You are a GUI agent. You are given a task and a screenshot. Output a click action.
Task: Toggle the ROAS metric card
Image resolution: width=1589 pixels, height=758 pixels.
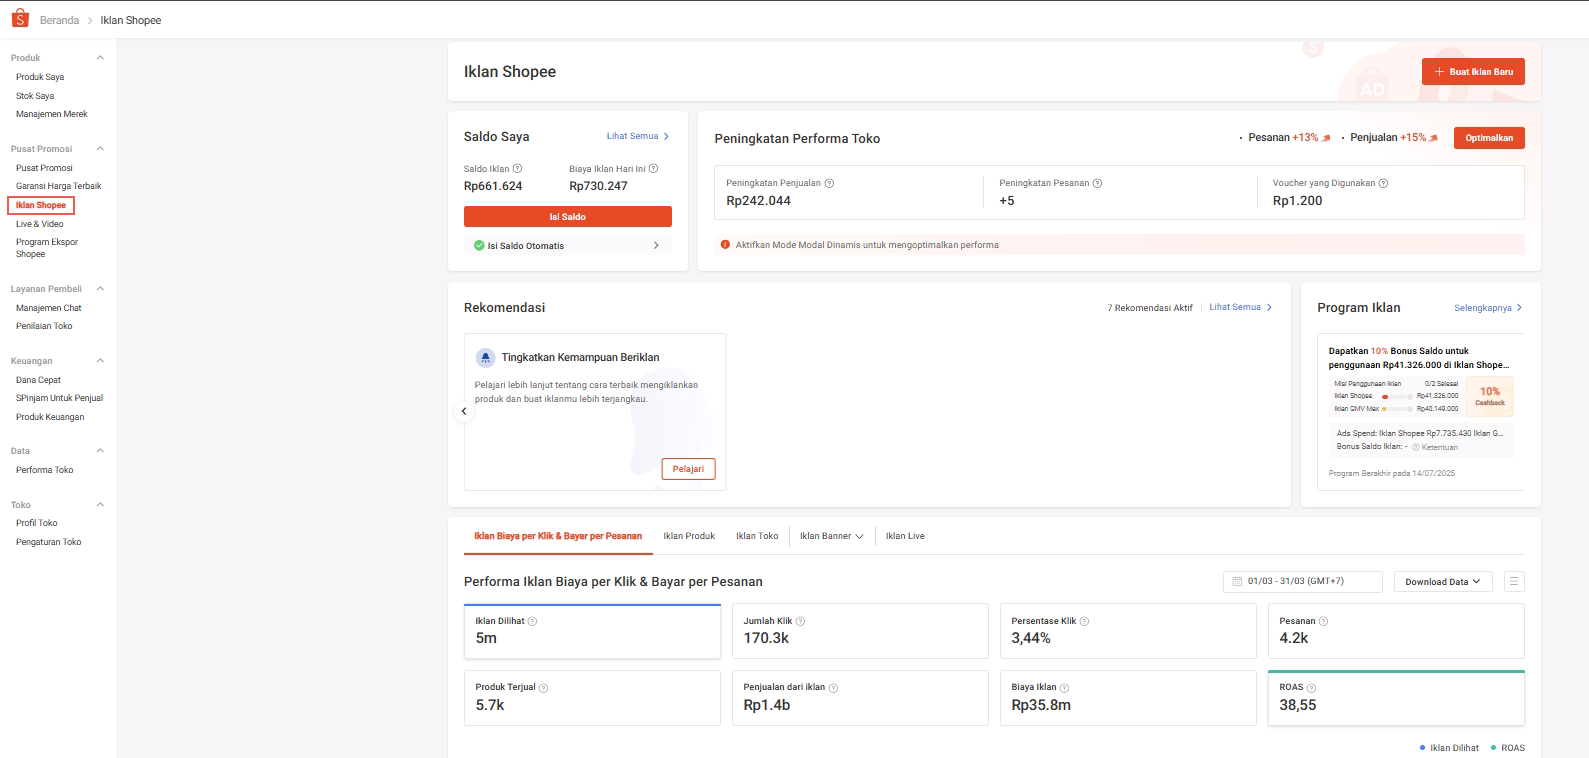[x=1396, y=698]
